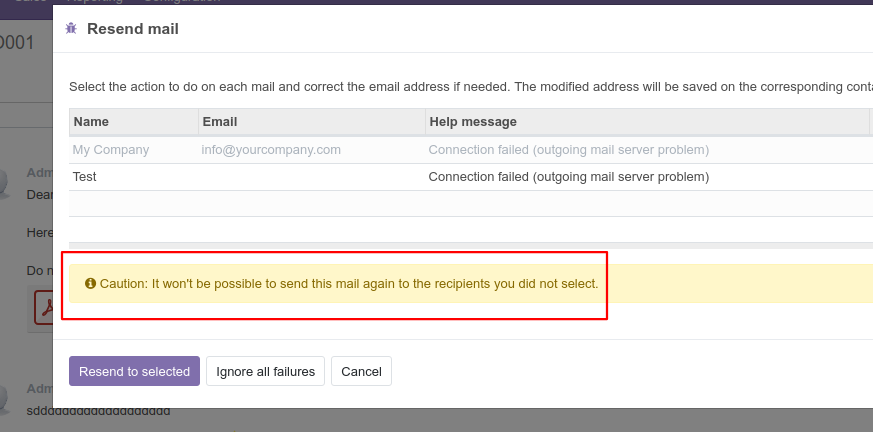Click My Company's Connection failed message
Viewport: 873px width, 432px height.
pos(568,150)
